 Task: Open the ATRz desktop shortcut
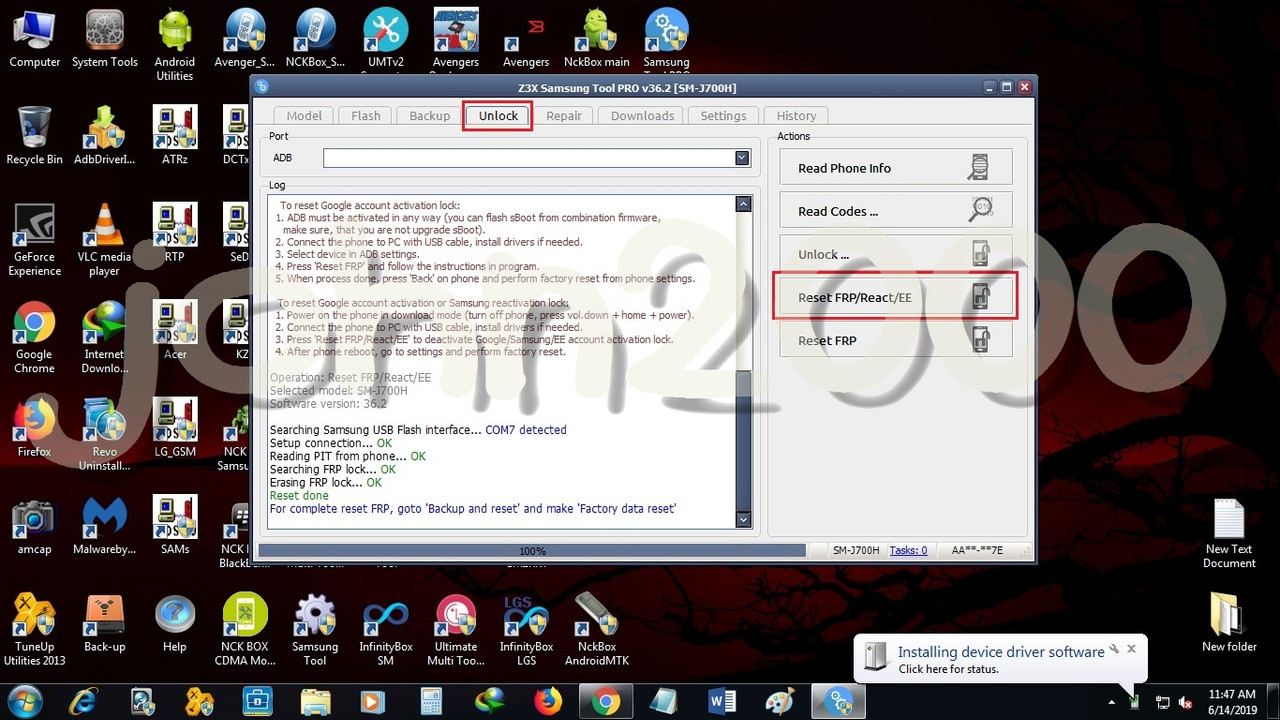[175, 136]
